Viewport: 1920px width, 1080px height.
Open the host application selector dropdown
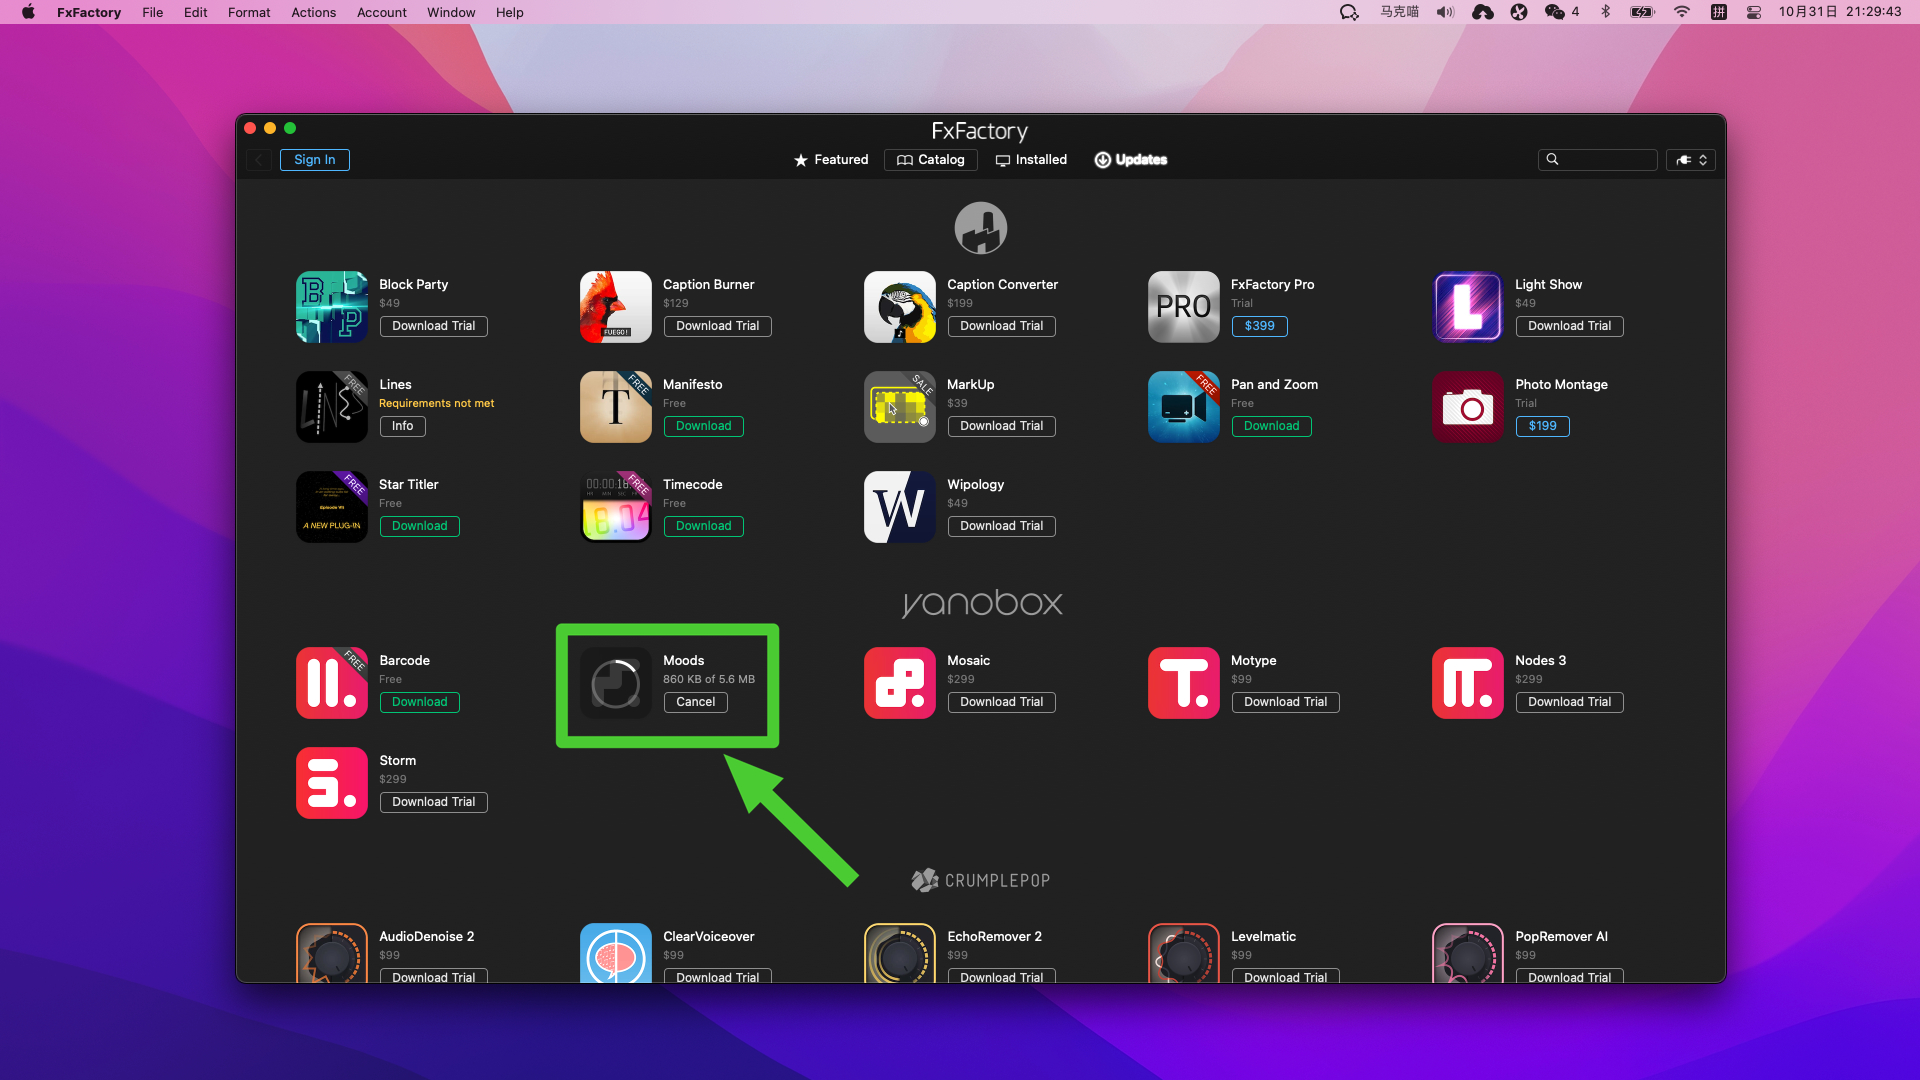click(x=1691, y=160)
